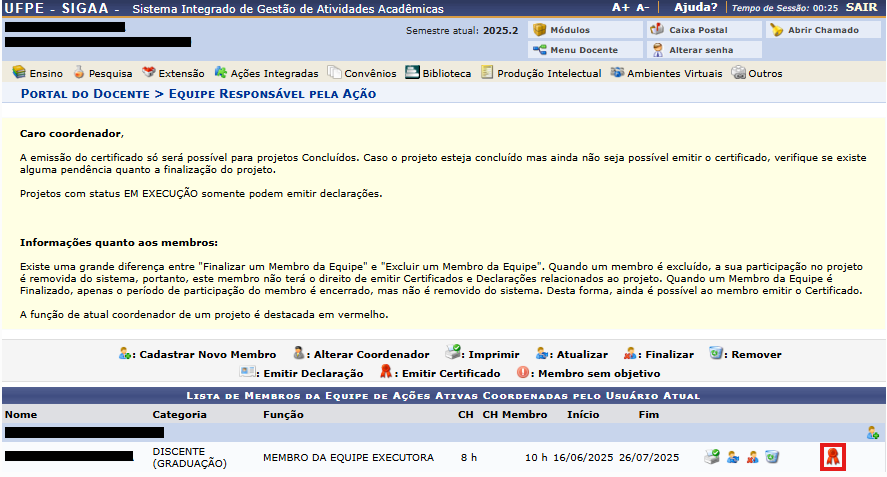Click the end date 26/07/2025

click(649, 457)
